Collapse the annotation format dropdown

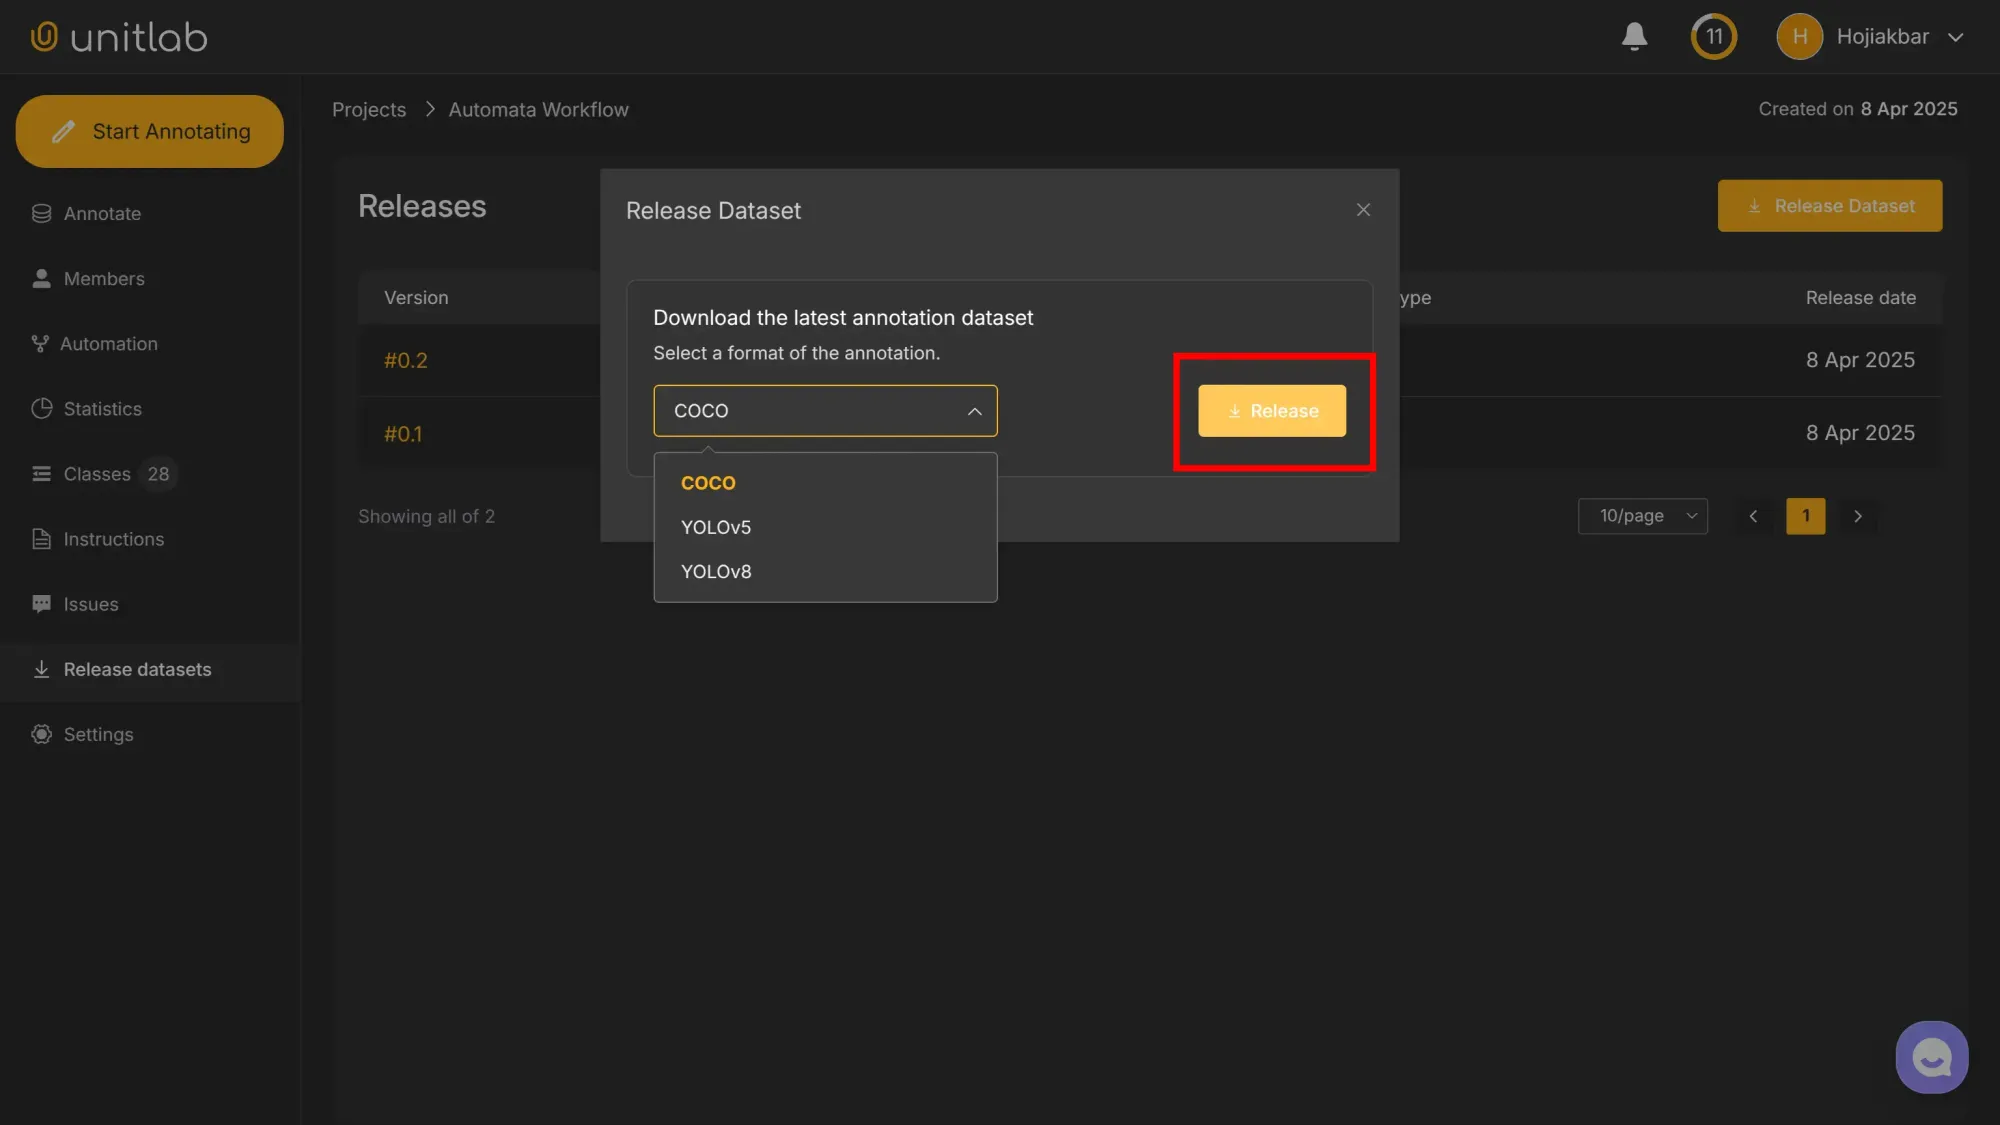(973, 410)
